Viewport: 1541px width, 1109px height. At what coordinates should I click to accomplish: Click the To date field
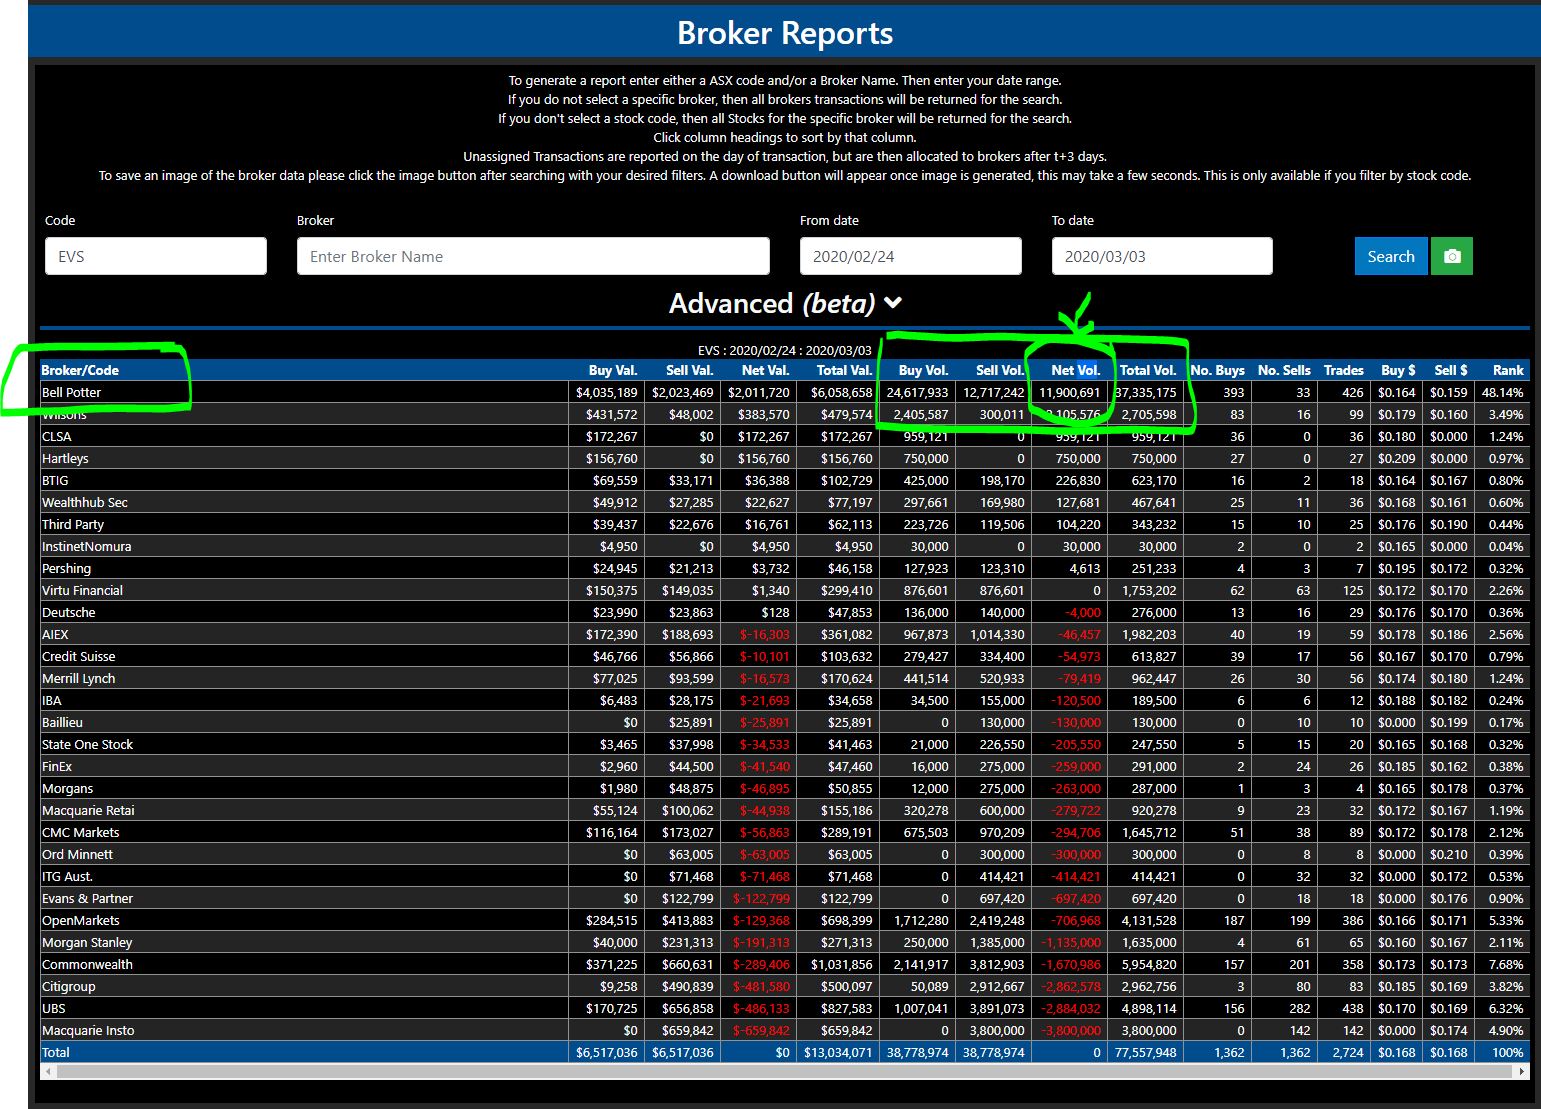[x=1162, y=256]
